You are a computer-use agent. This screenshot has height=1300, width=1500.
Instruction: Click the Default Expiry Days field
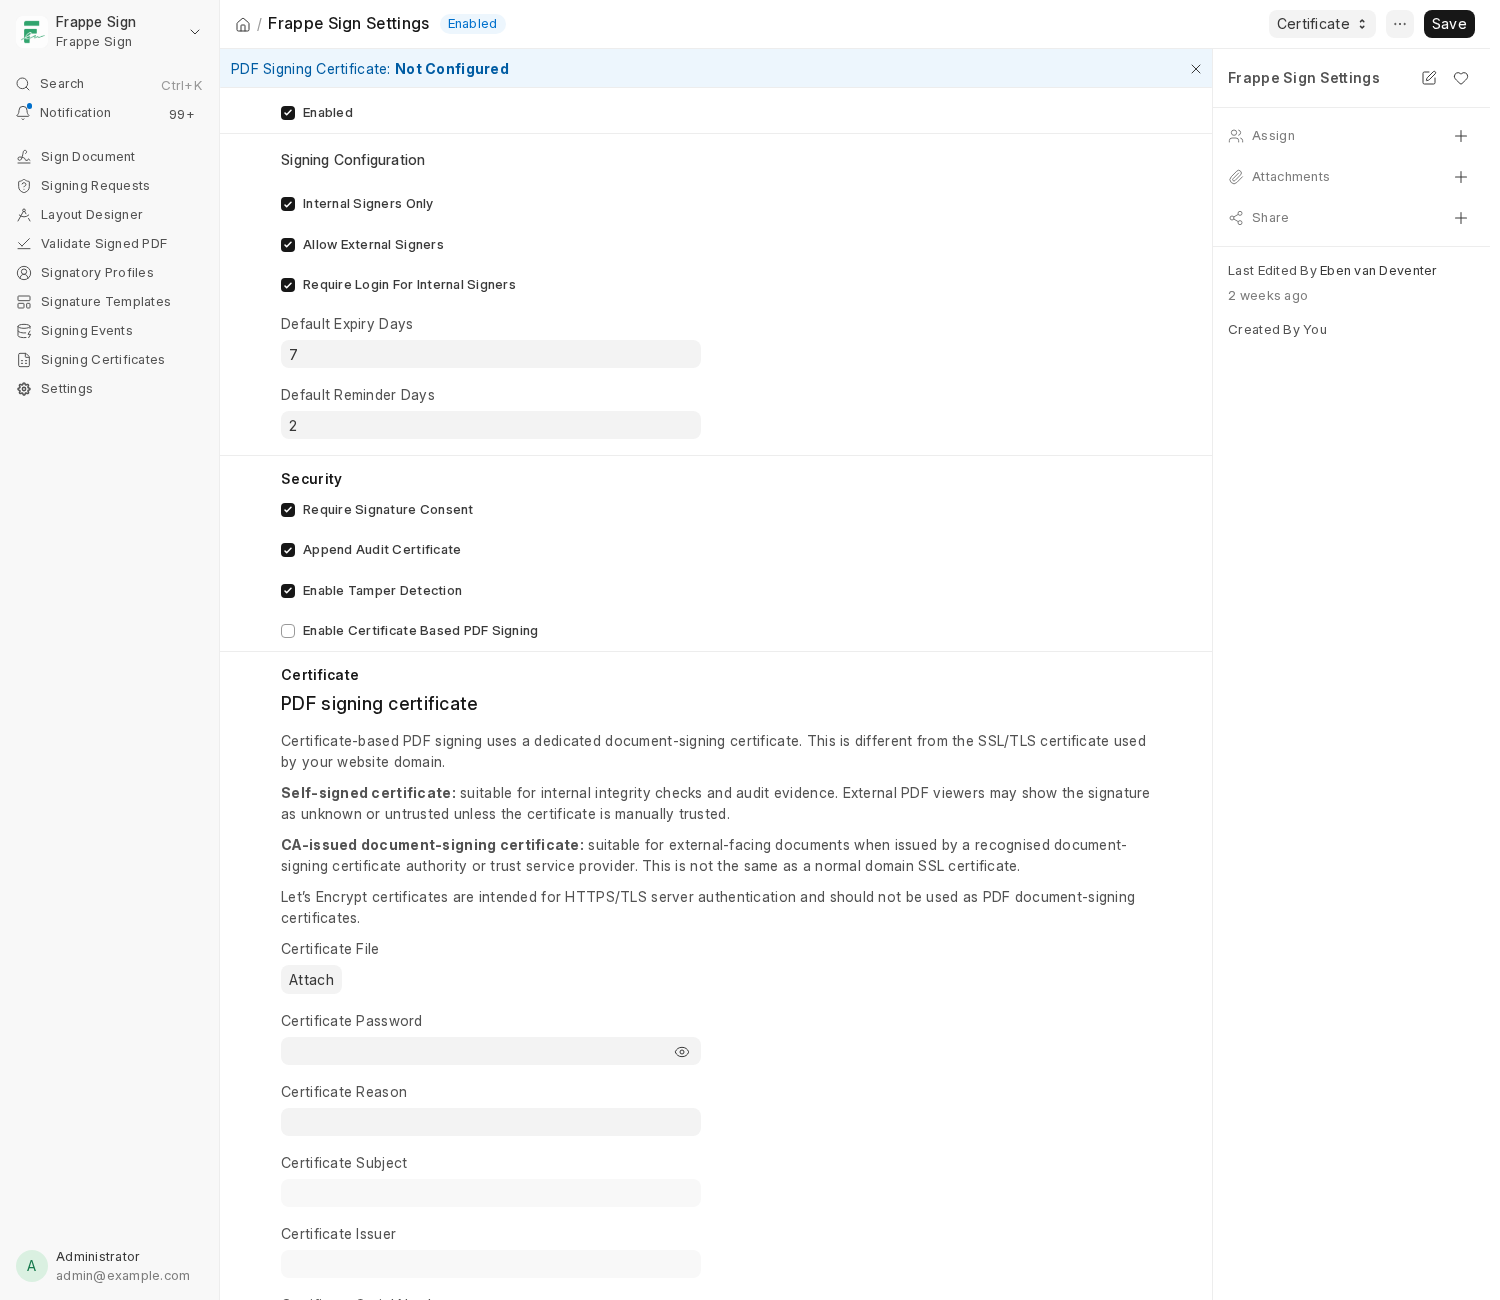[491, 354]
